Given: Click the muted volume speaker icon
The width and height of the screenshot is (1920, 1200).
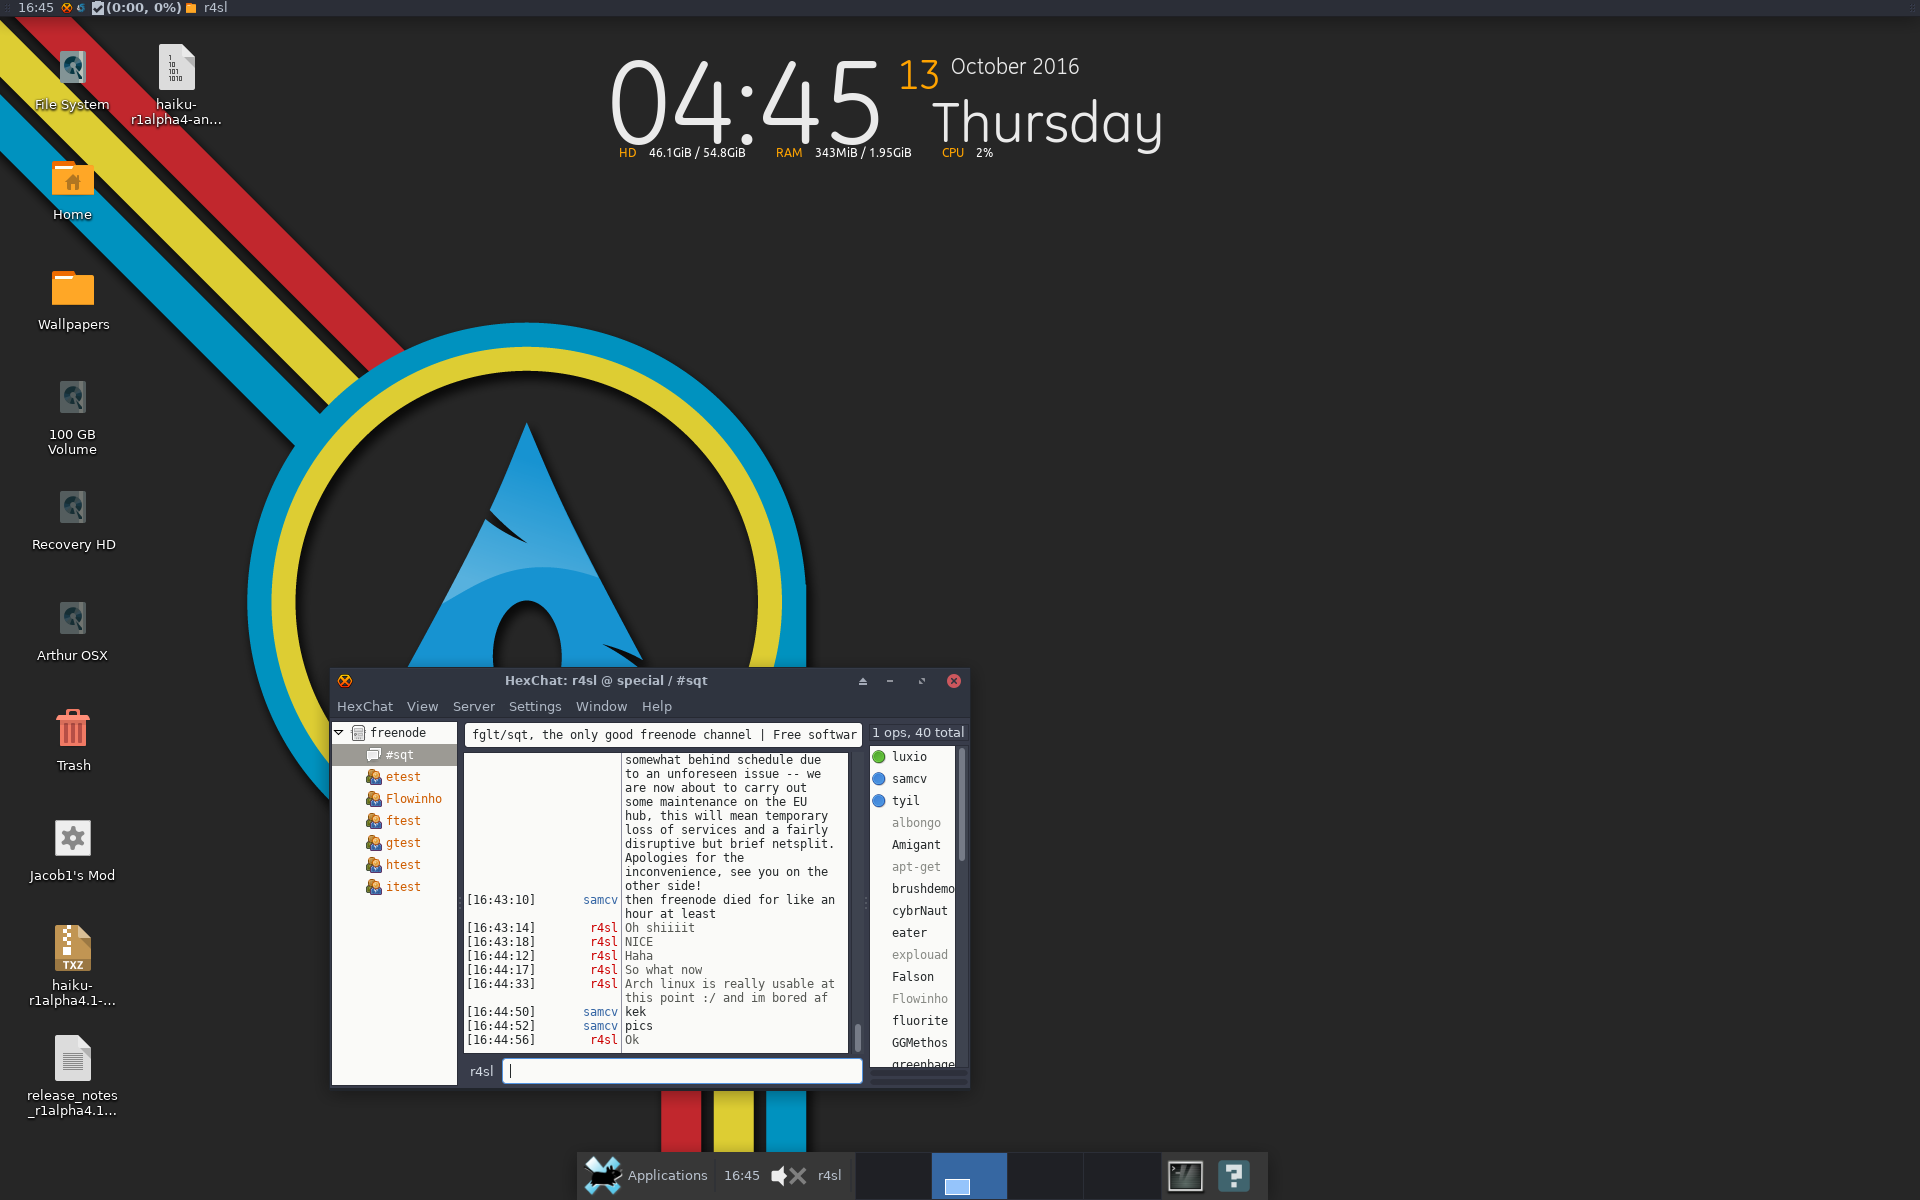Looking at the screenshot, I should [788, 1176].
